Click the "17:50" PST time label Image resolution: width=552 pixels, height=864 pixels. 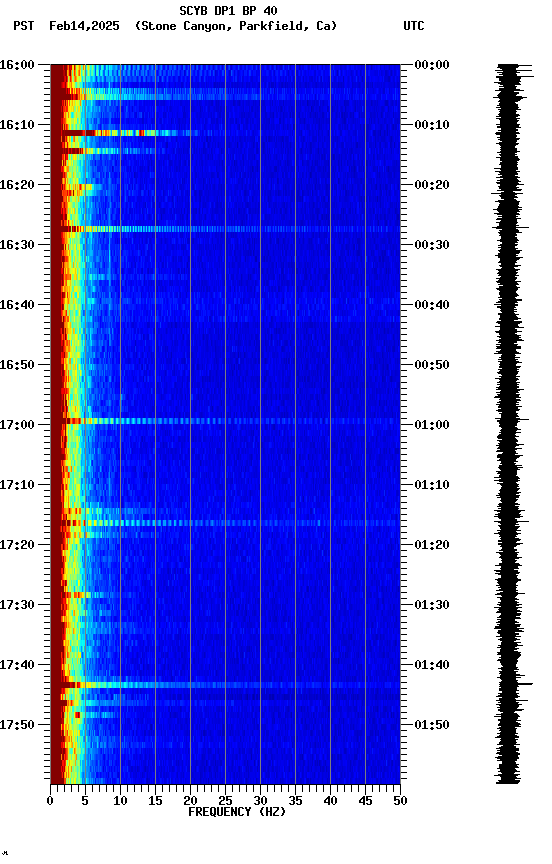(17, 725)
